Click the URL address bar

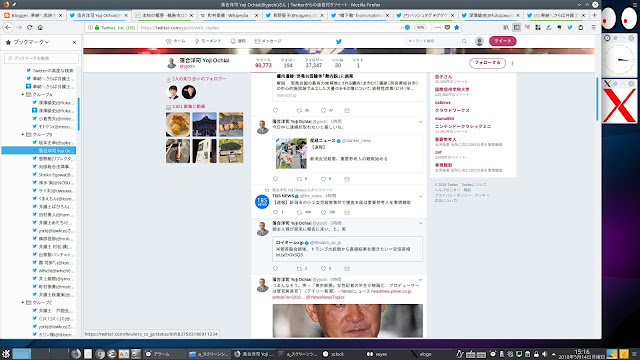pos(269,27)
